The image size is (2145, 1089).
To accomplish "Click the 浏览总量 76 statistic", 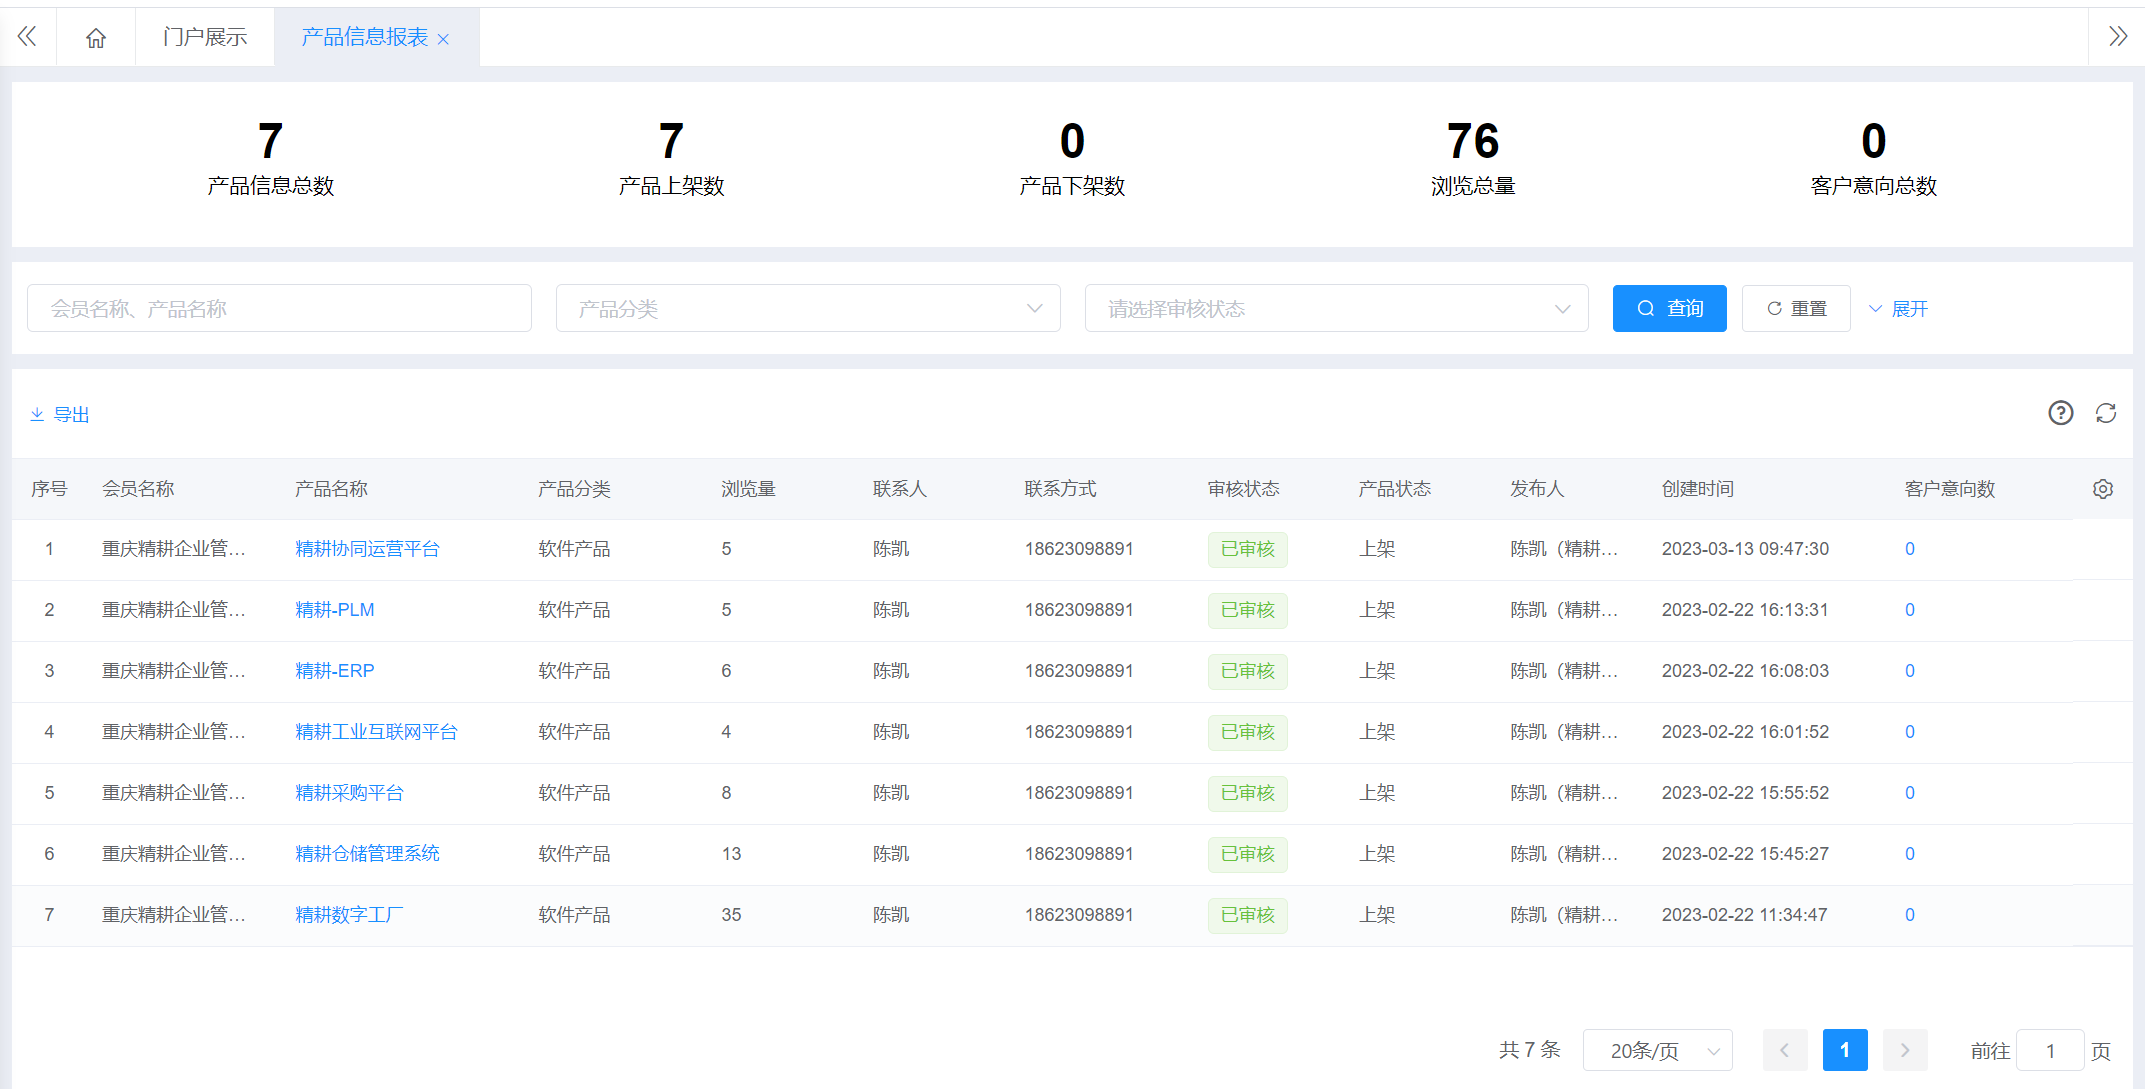I will point(1473,158).
